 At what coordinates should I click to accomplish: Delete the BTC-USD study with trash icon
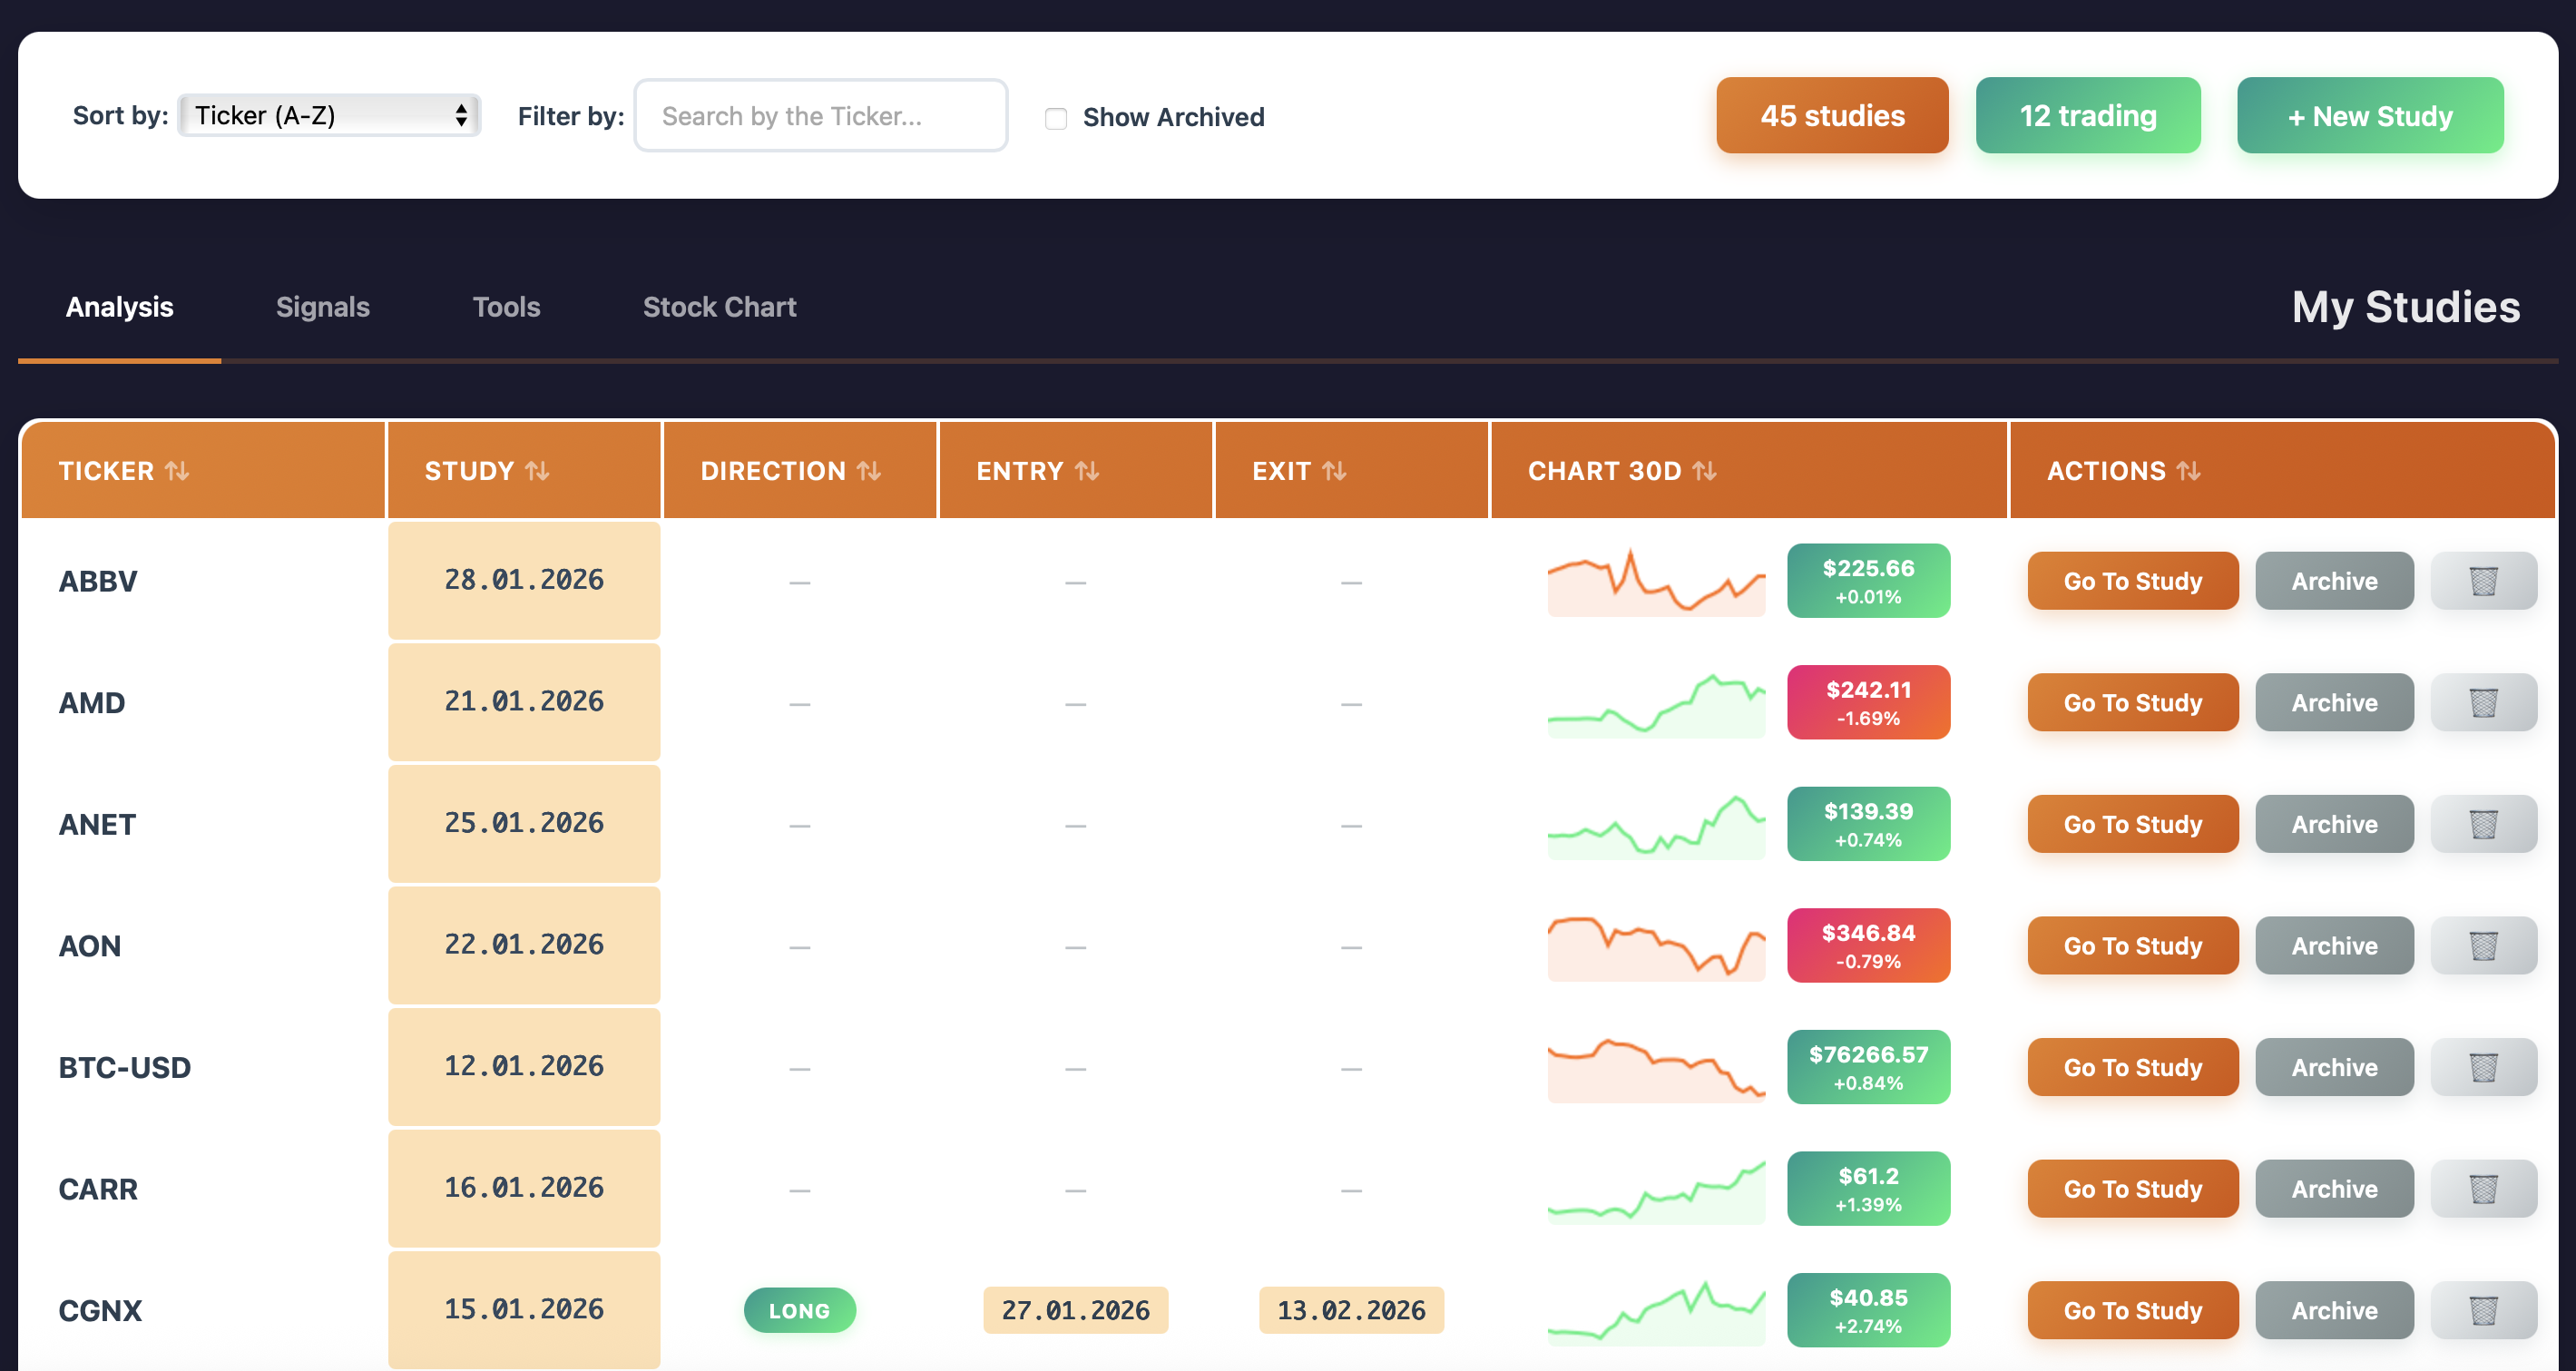2483,1067
